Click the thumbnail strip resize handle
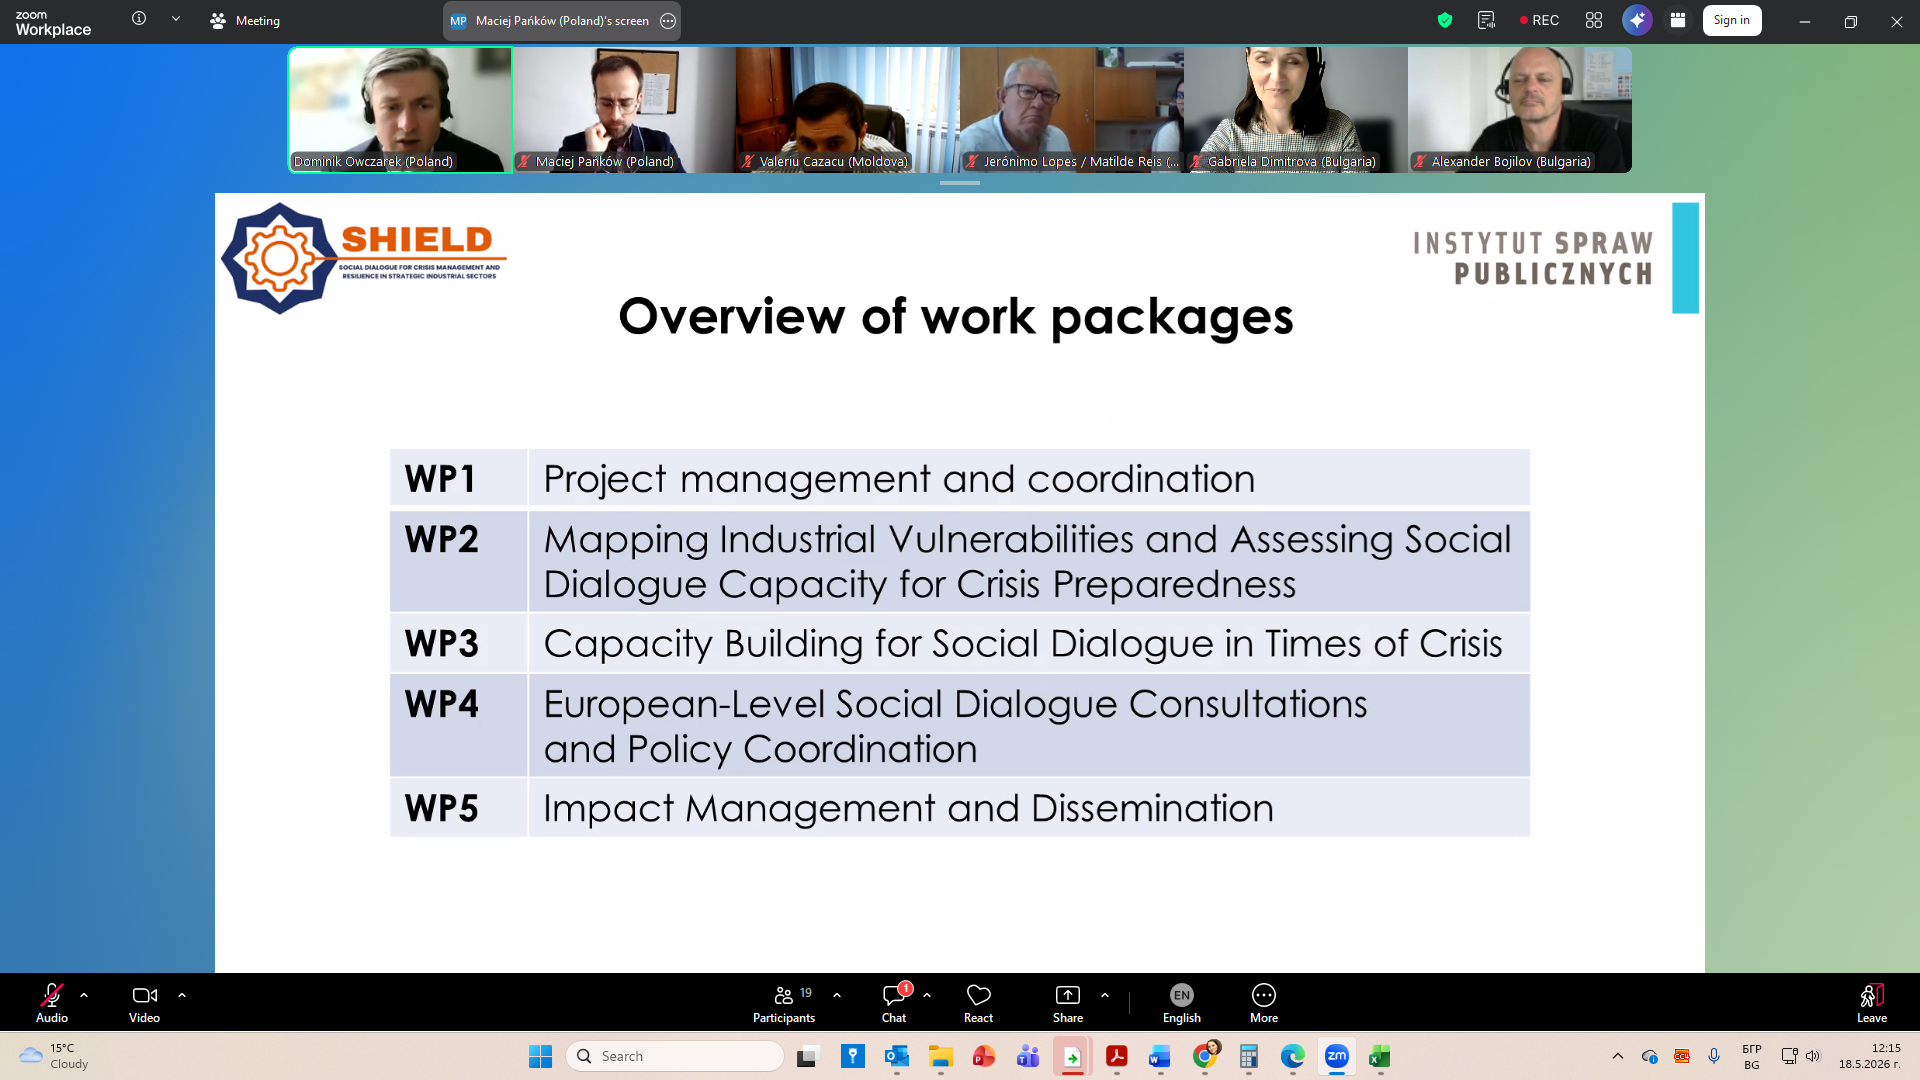 pyautogui.click(x=960, y=183)
